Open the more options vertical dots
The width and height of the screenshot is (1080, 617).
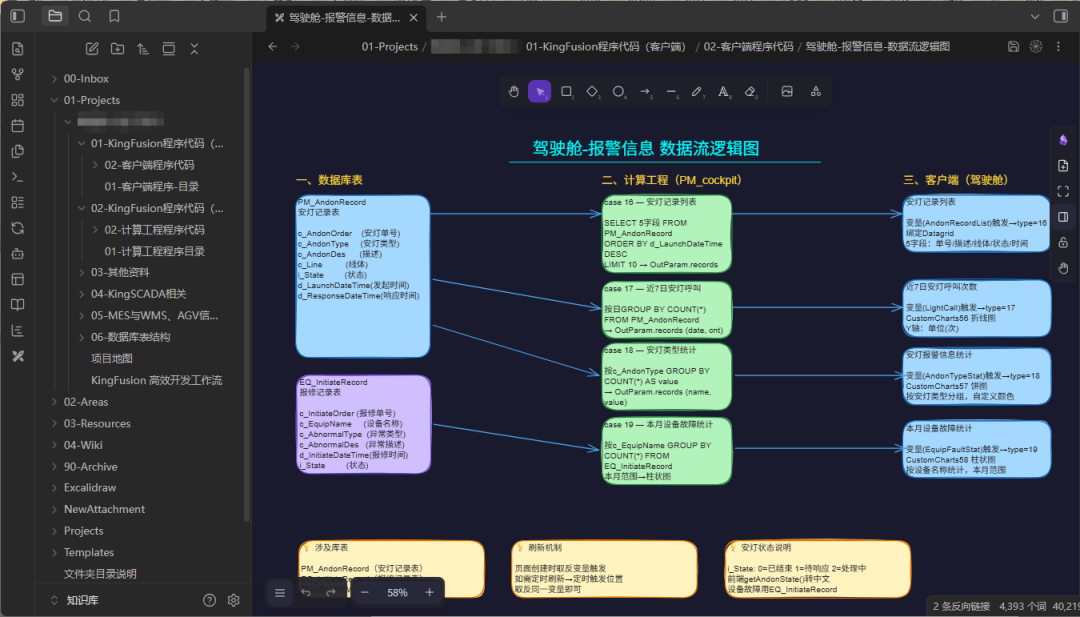pyautogui.click(x=1059, y=47)
